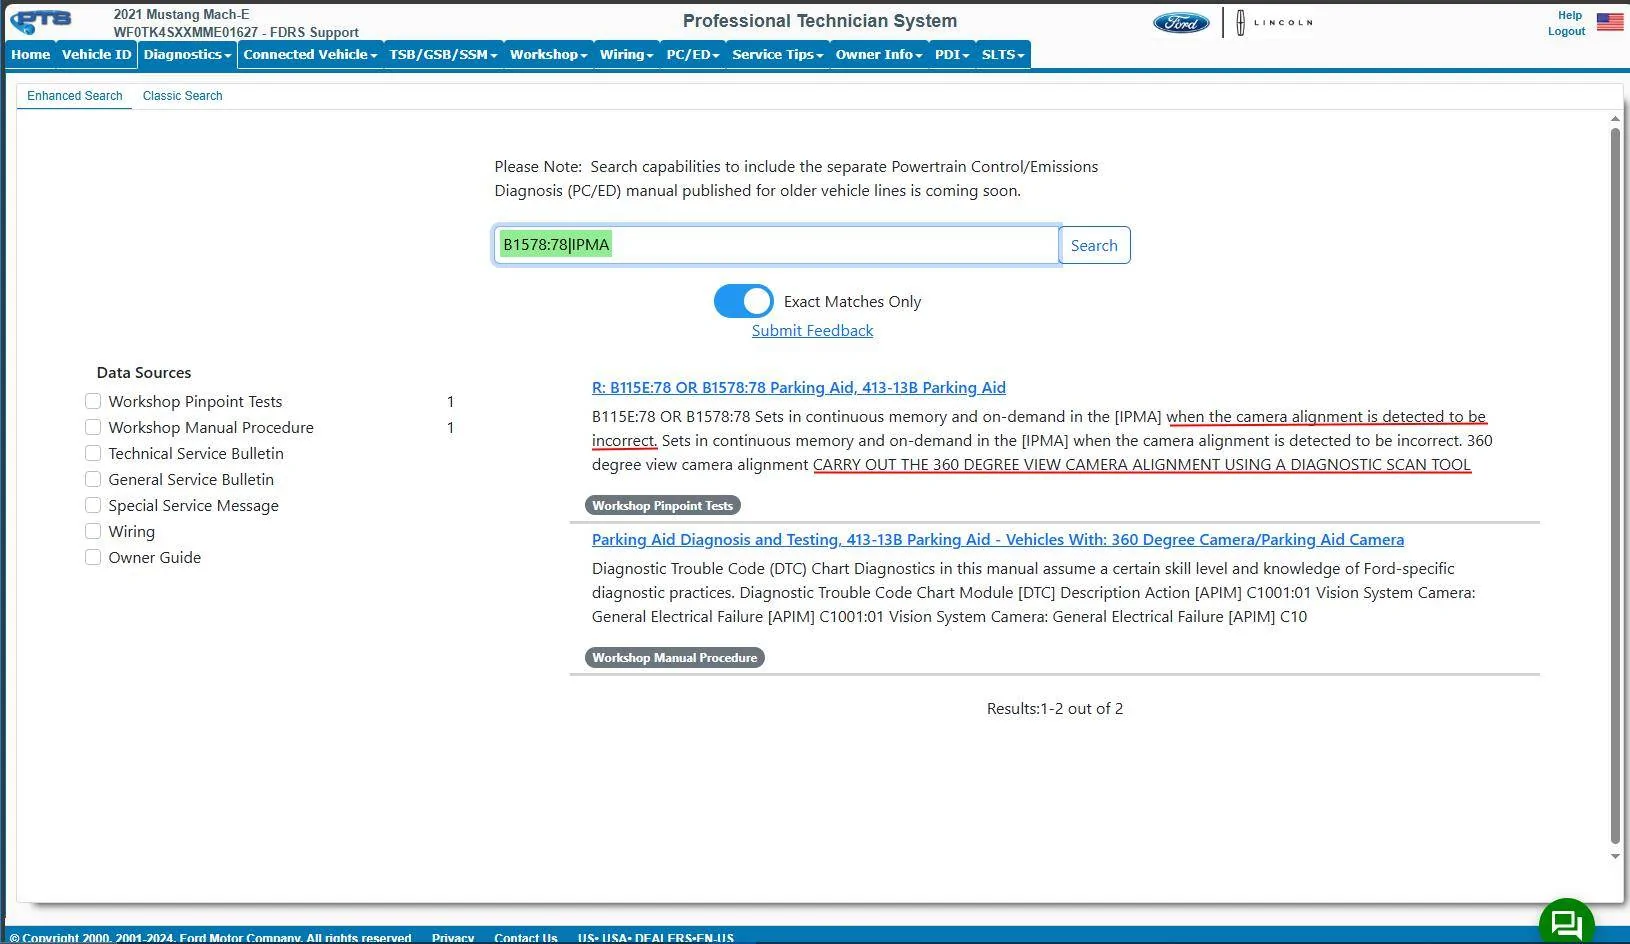Image resolution: width=1630 pixels, height=944 pixels.
Task: Open B115E:78 OR B1578:78 Parking Aid result
Action: [798, 388]
